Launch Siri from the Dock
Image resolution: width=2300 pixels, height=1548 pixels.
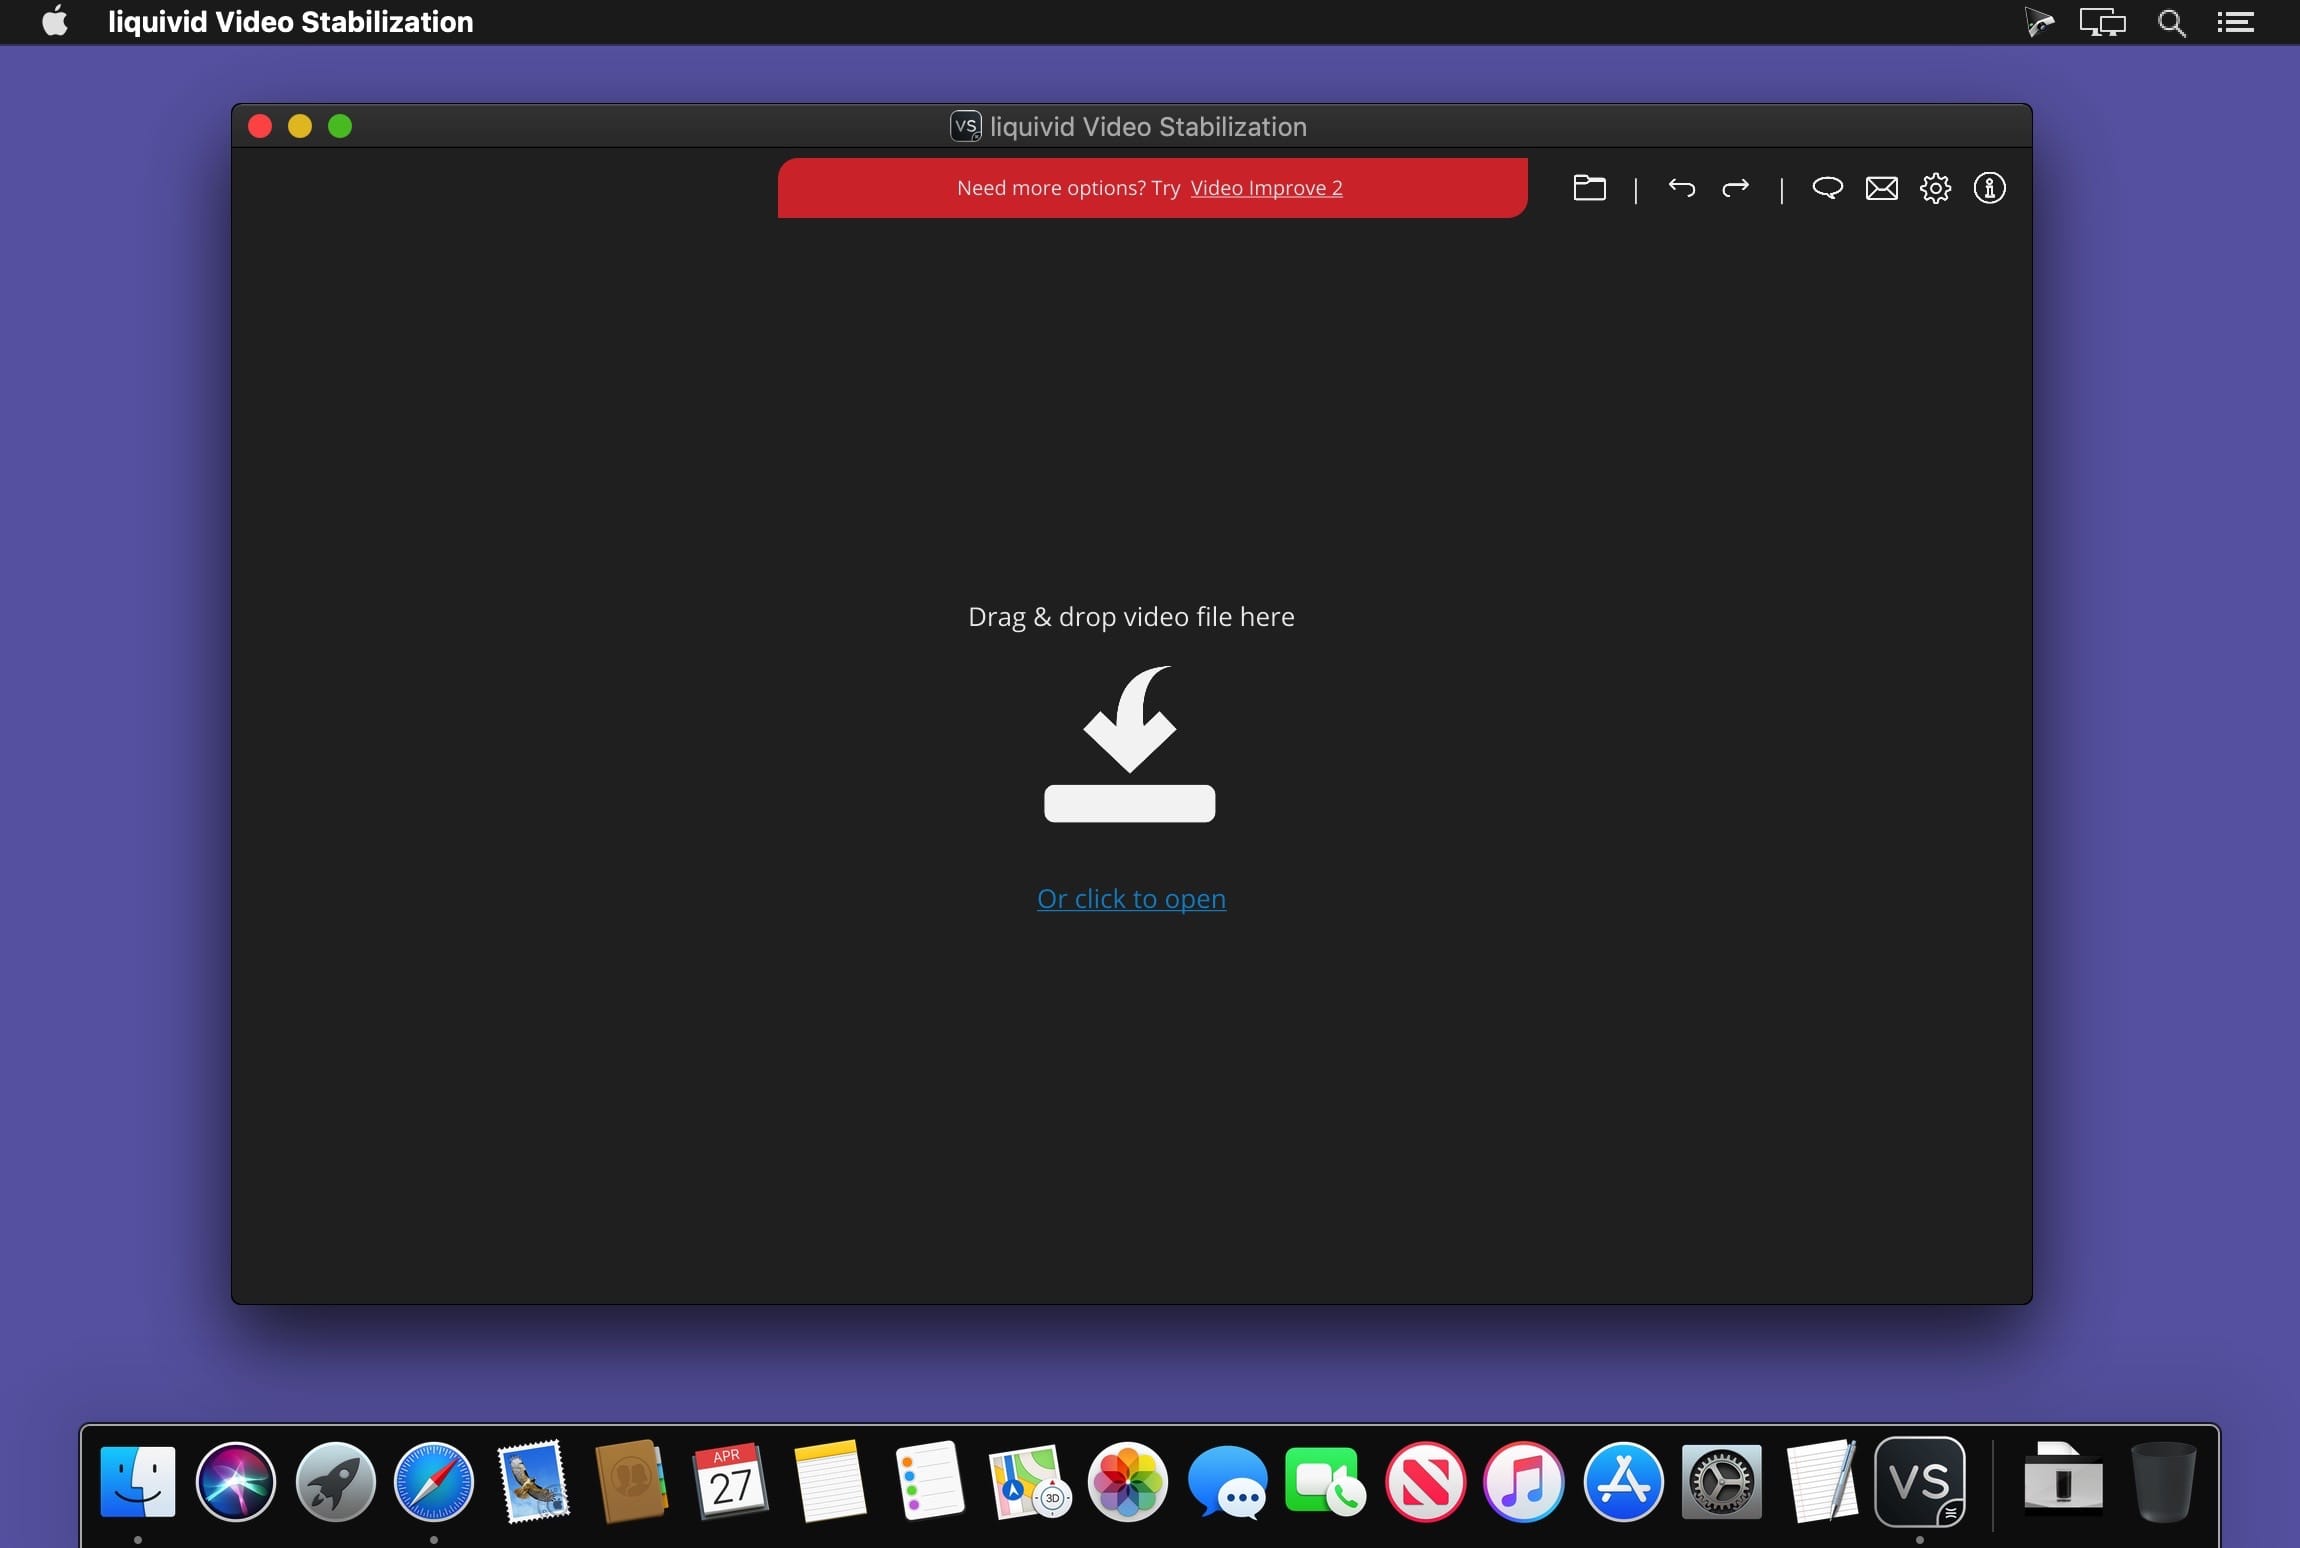[236, 1481]
